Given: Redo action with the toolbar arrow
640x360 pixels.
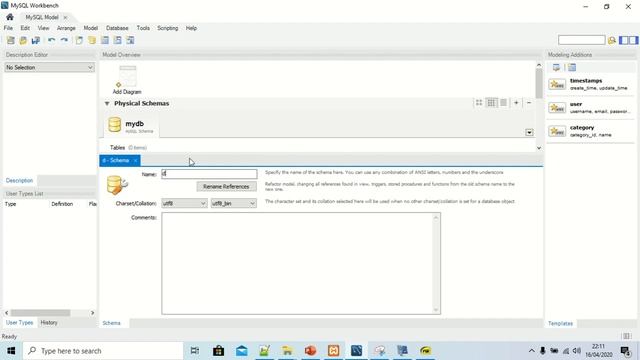Looking at the screenshot, I should point(64,40).
